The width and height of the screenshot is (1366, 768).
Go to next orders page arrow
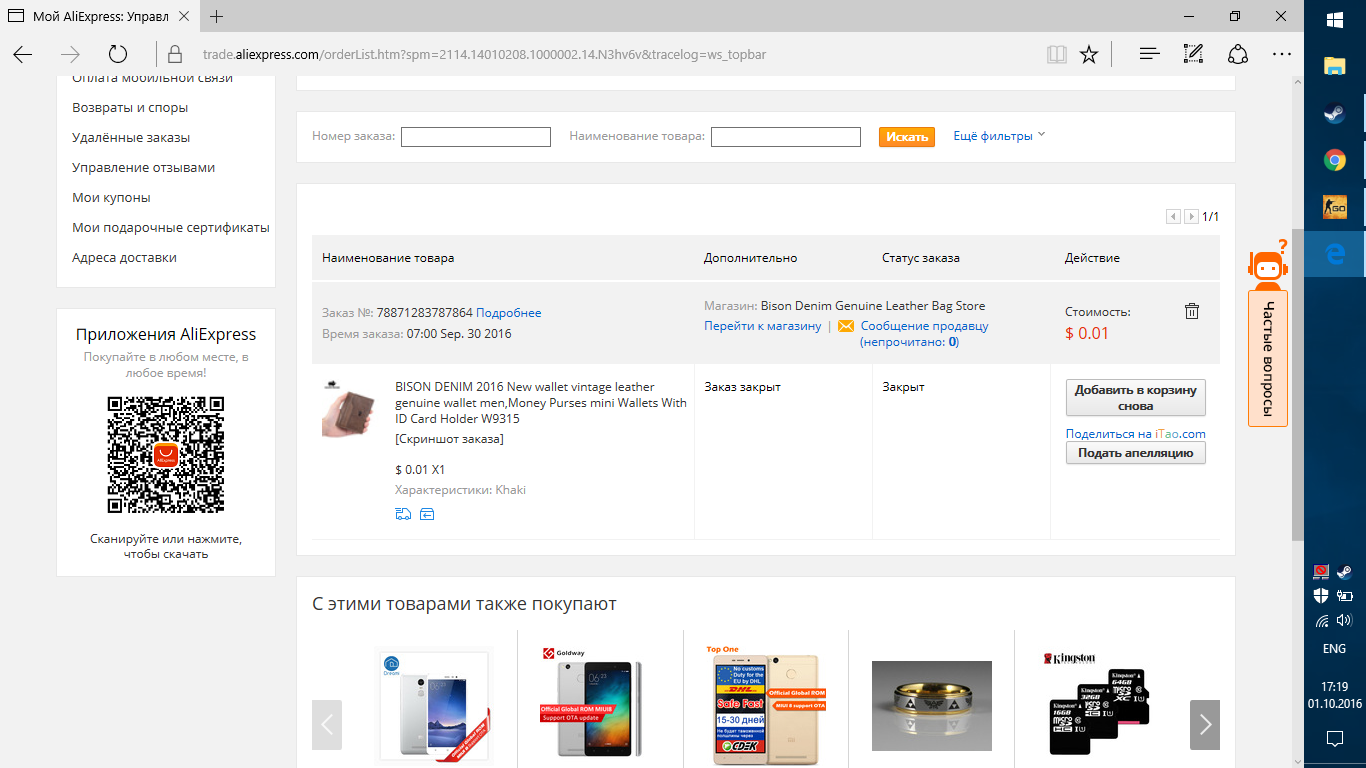1191,216
